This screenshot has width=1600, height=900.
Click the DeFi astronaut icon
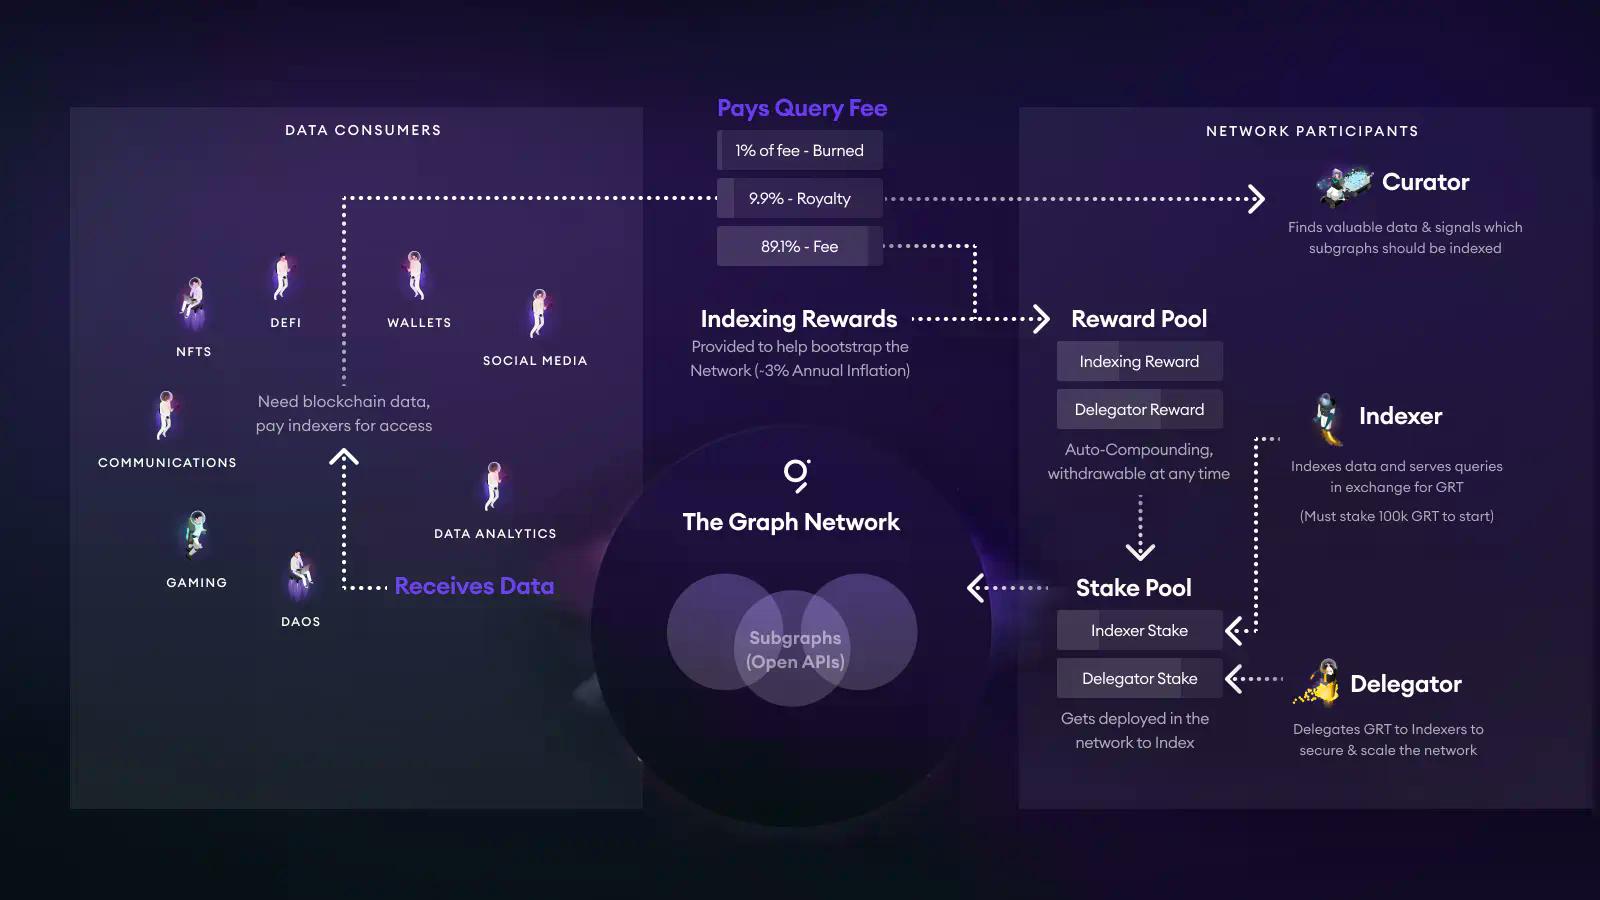[283, 278]
